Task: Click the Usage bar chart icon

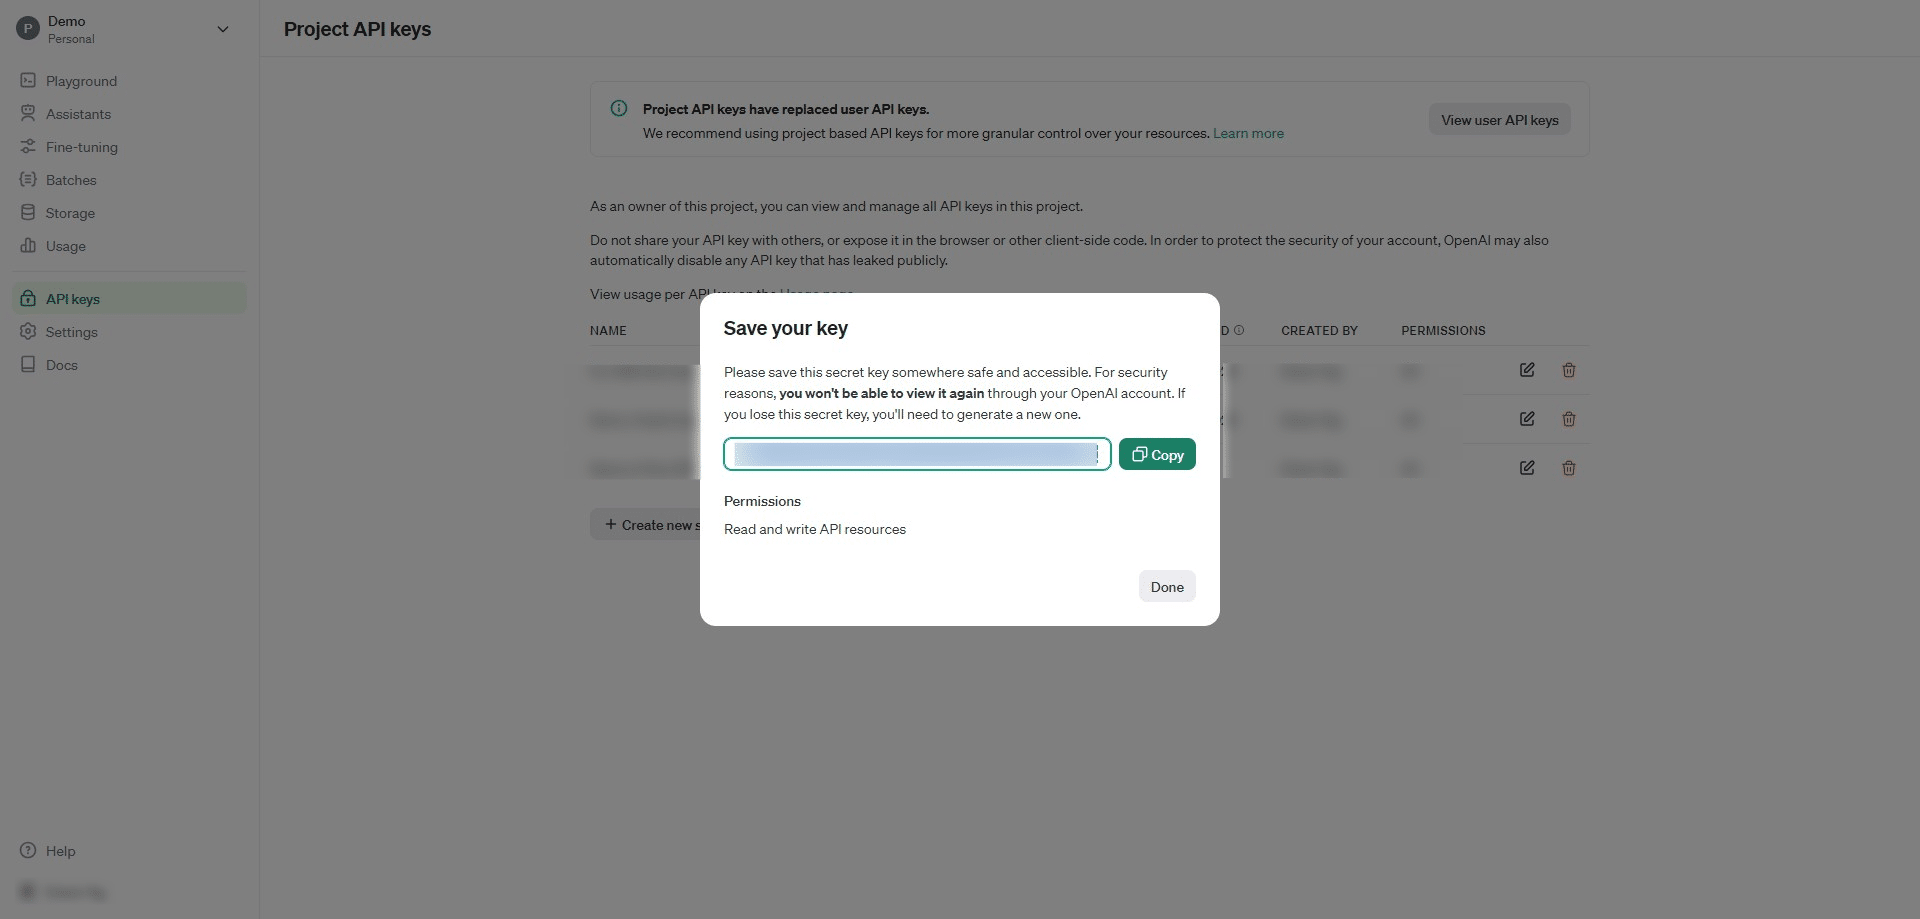Action: [28, 245]
